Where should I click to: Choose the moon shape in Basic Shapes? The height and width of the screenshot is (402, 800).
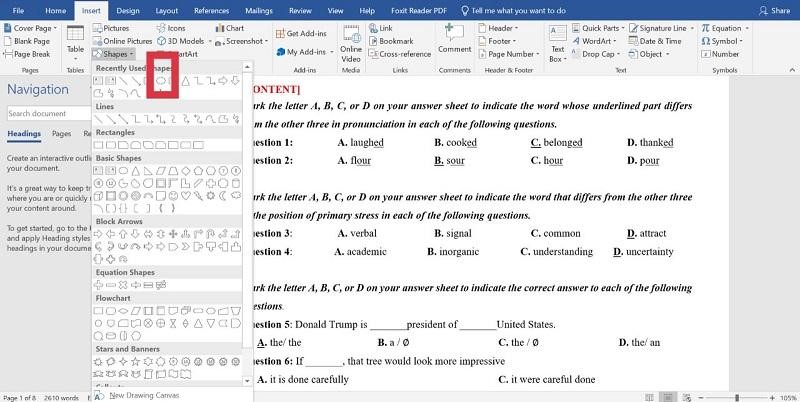click(223, 195)
